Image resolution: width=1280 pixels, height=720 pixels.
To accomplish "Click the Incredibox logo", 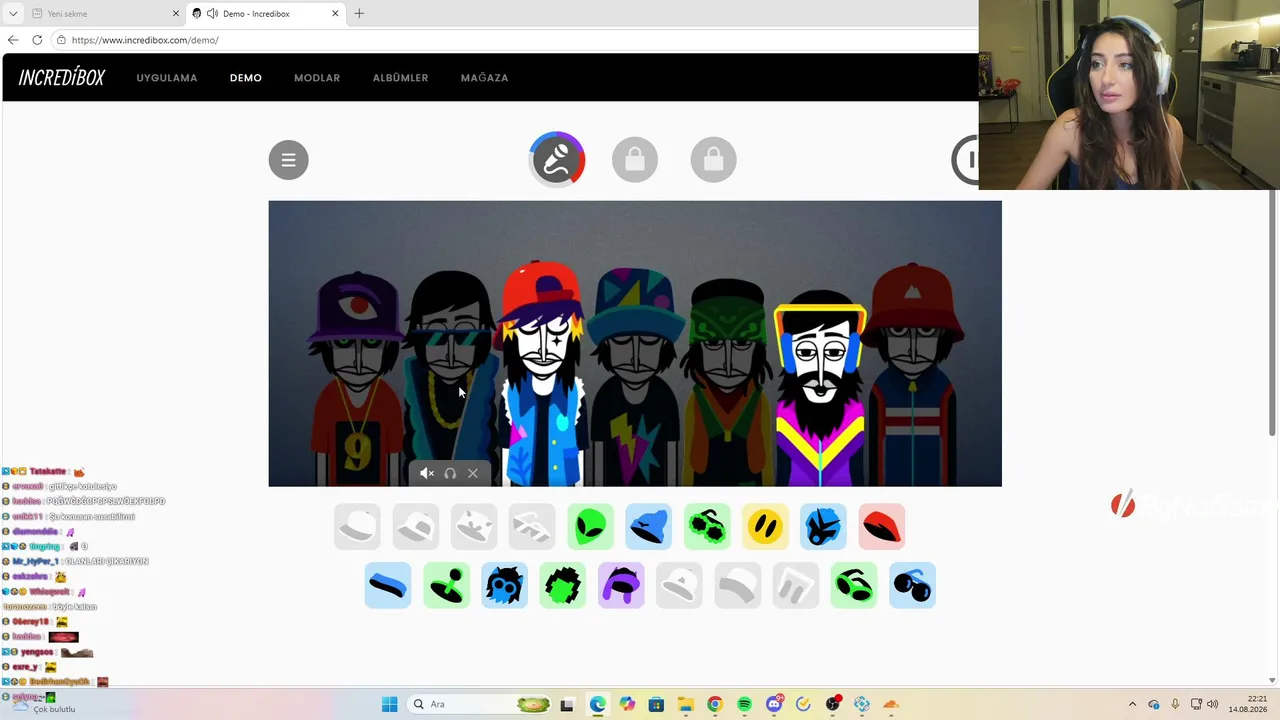I will 62,78.
